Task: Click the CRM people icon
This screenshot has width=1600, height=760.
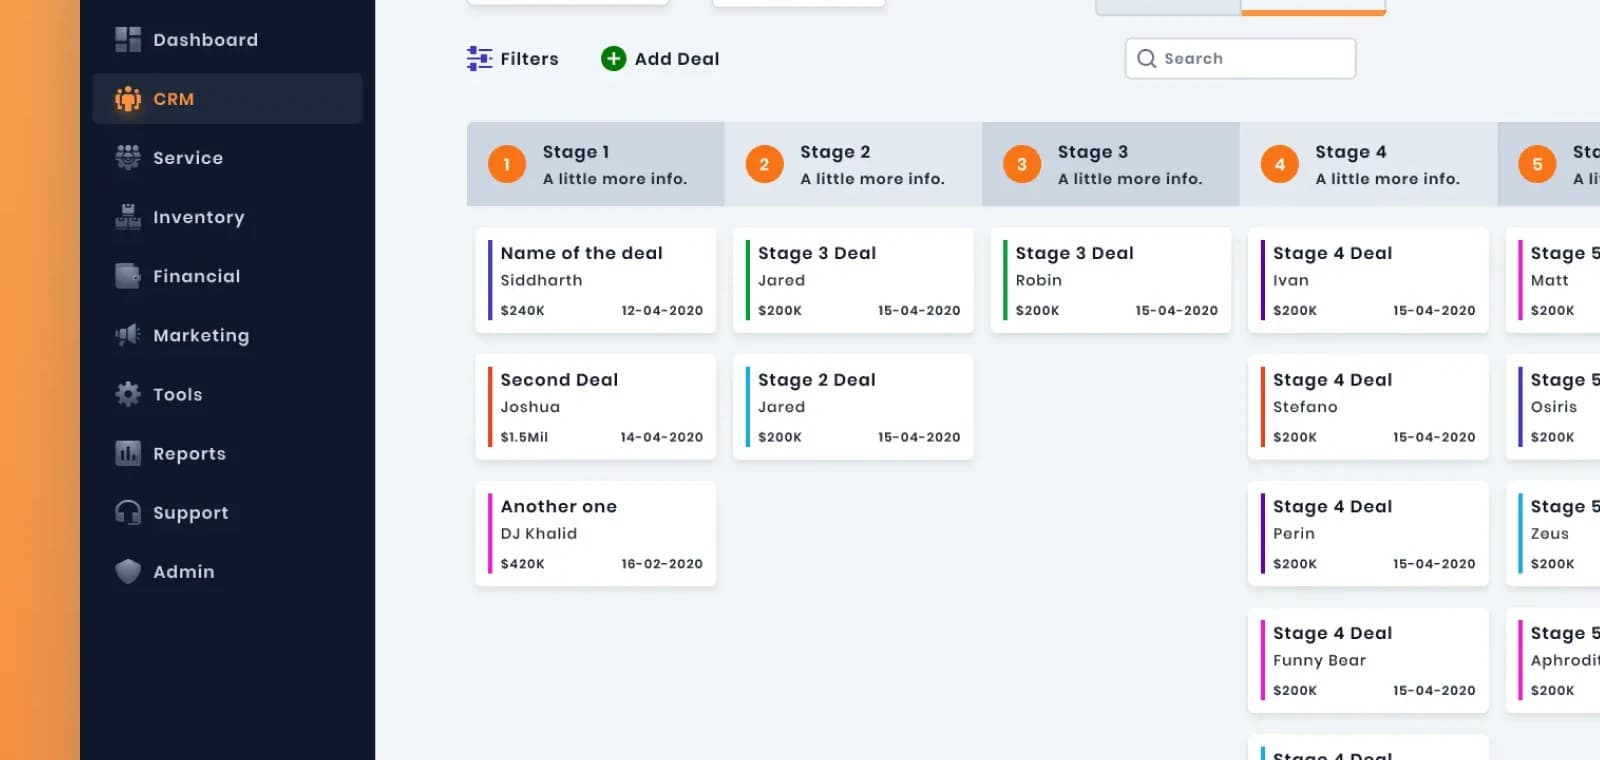Action: pyautogui.click(x=128, y=99)
